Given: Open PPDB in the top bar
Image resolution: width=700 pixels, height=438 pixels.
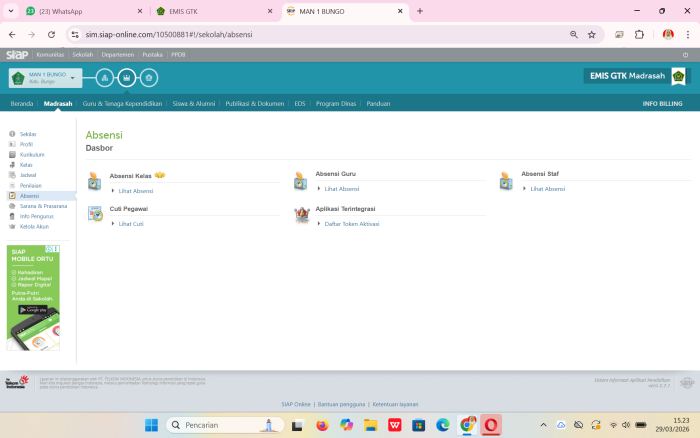Looking at the screenshot, I should pyautogui.click(x=178, y=55).
